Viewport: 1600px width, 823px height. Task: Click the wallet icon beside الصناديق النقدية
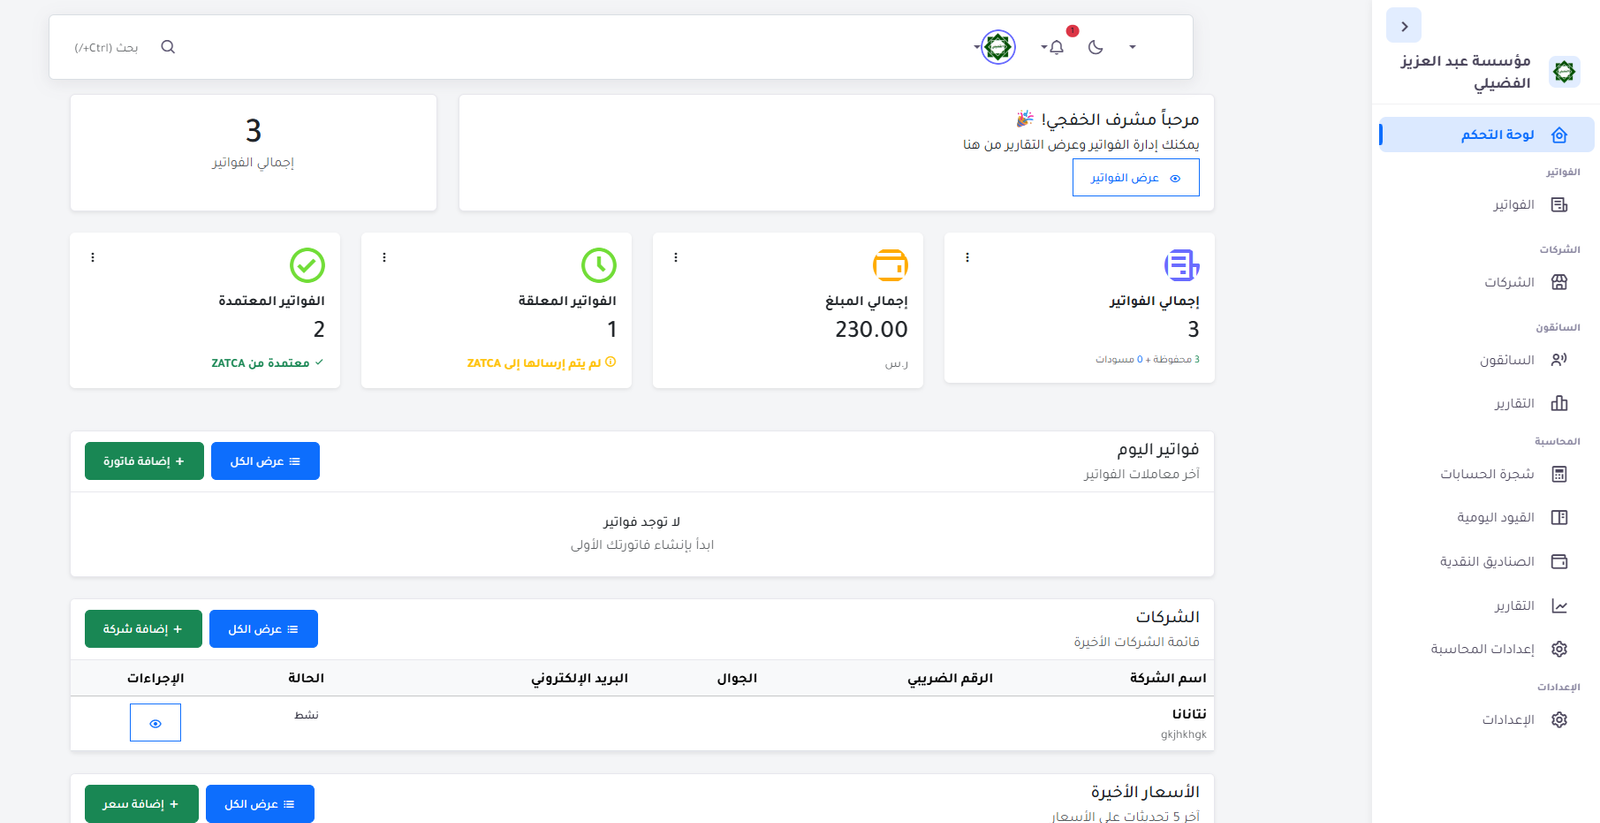tap(1559, 561)
